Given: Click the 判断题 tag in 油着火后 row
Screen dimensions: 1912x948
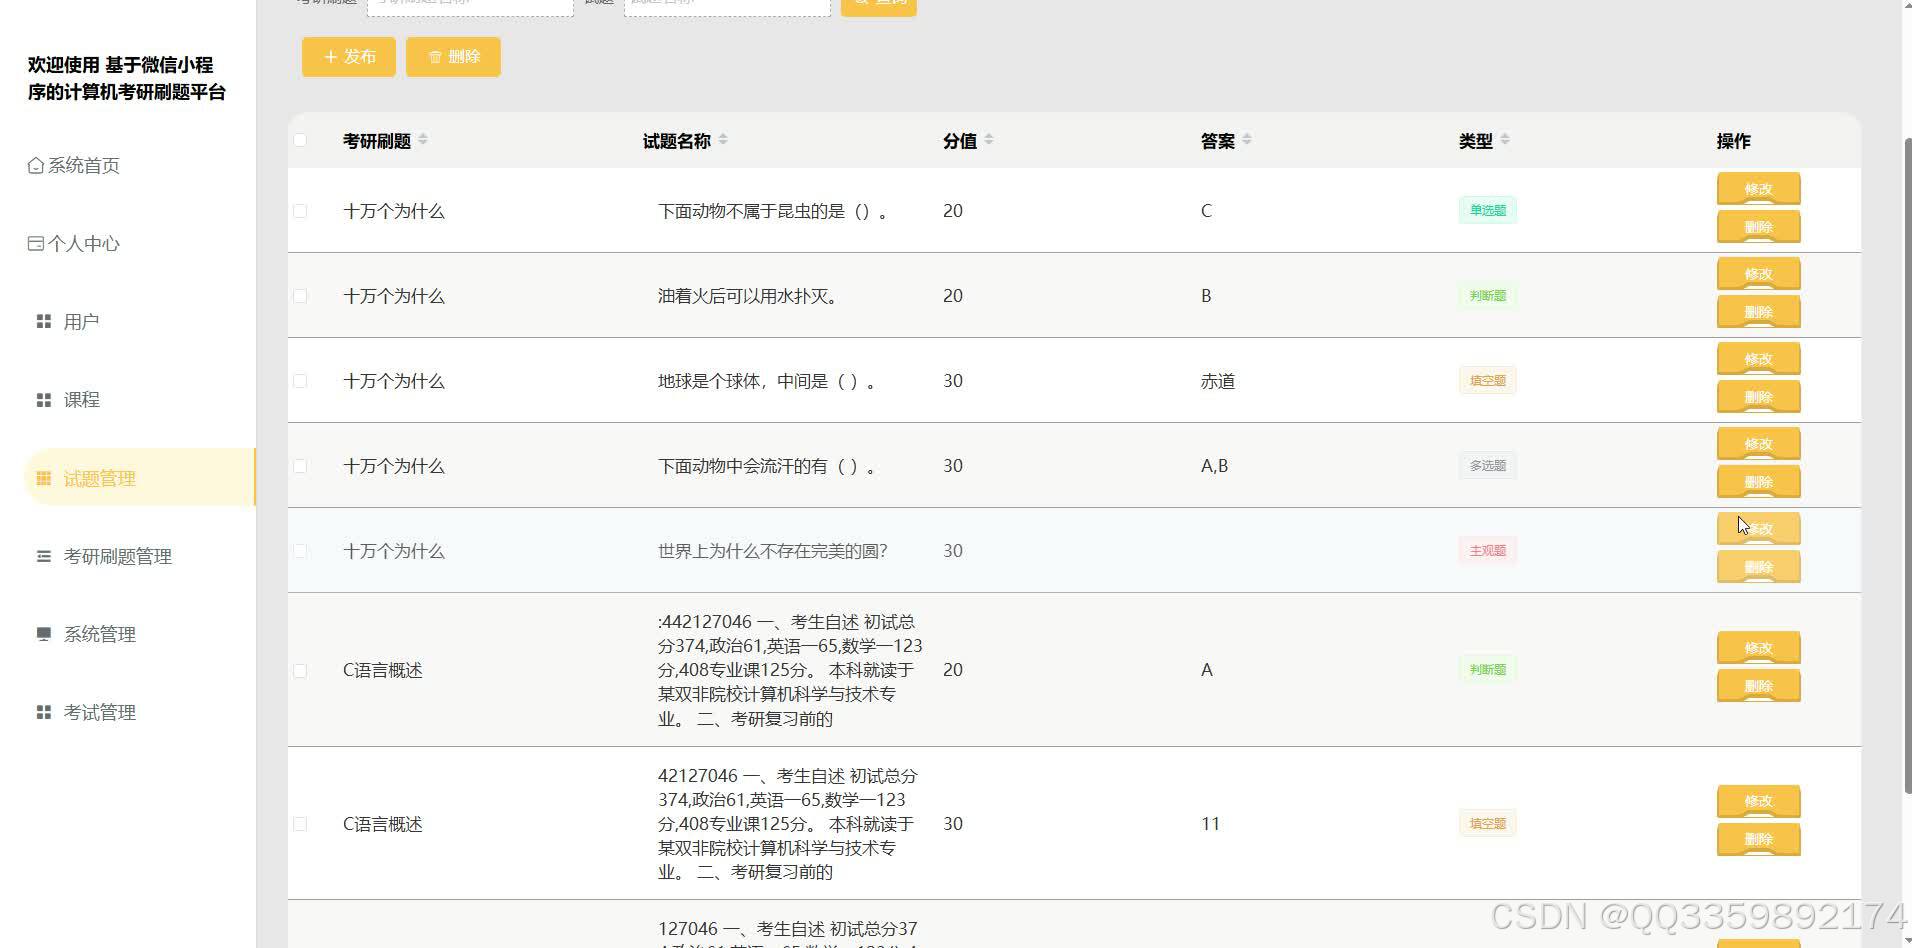Looking at the screenshot, I should [x=1487, y=295].
